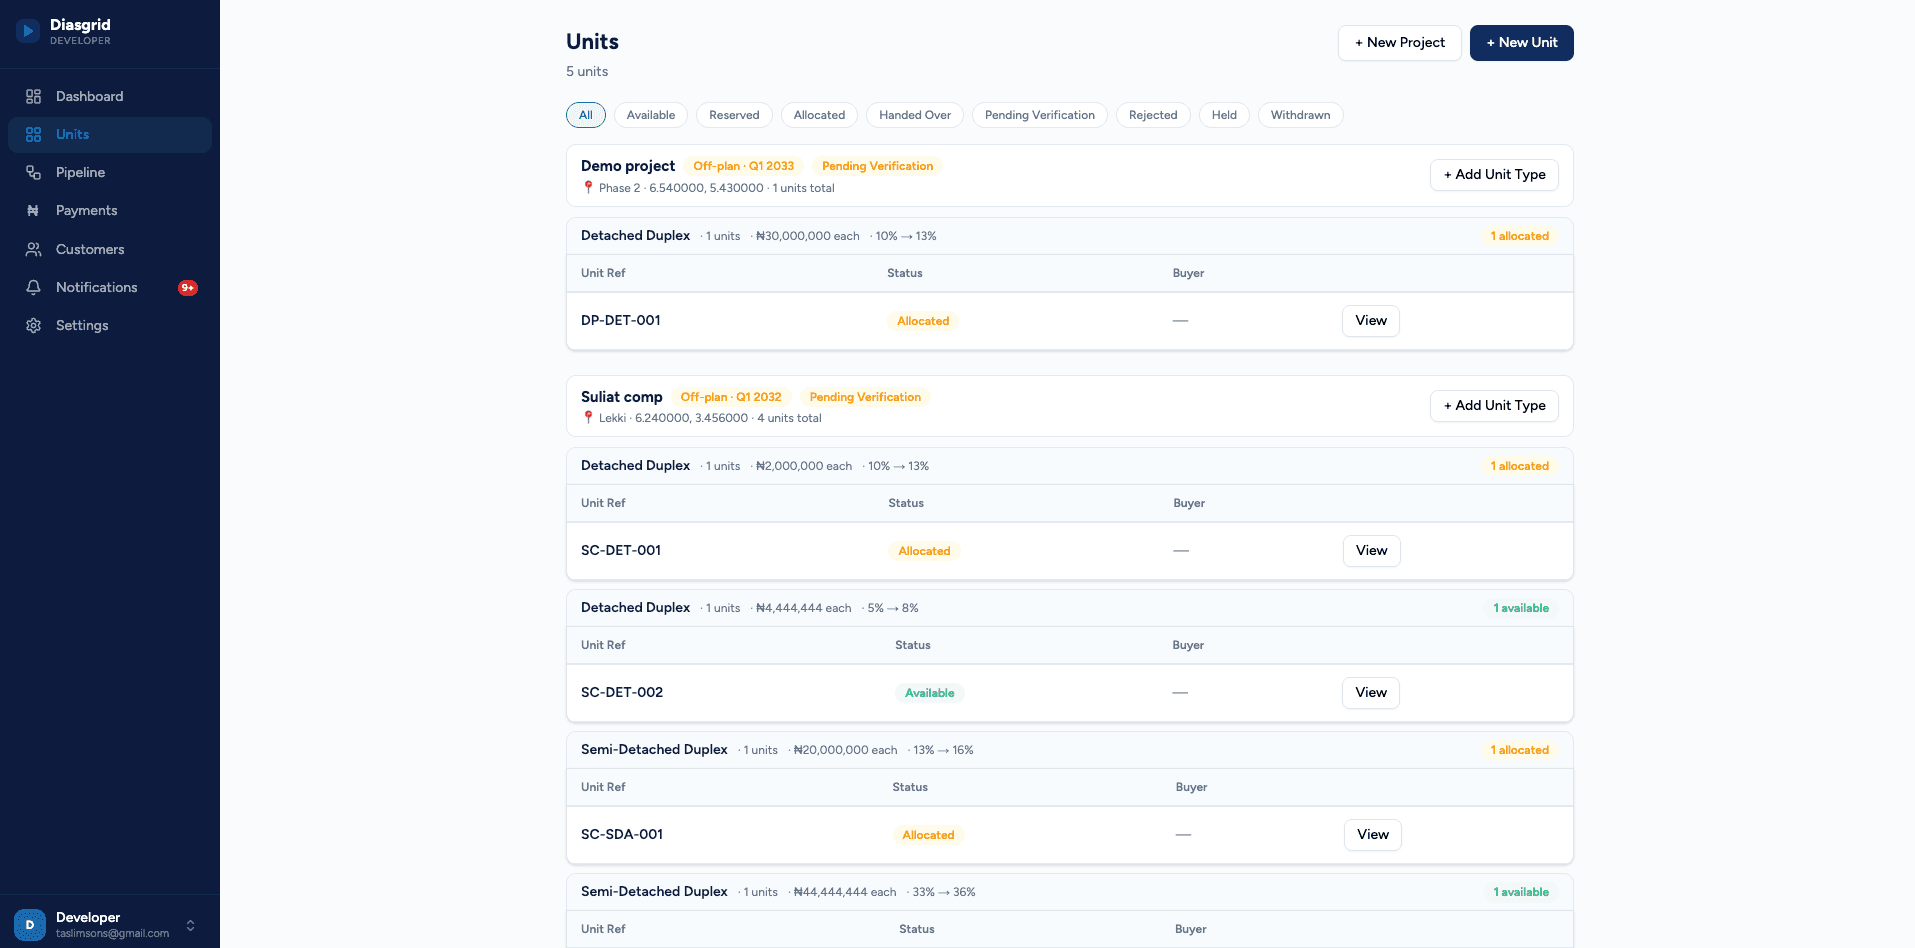Show Pending Verification units
Viewport: 1915px width, 948px height.
coord(1040,115)
